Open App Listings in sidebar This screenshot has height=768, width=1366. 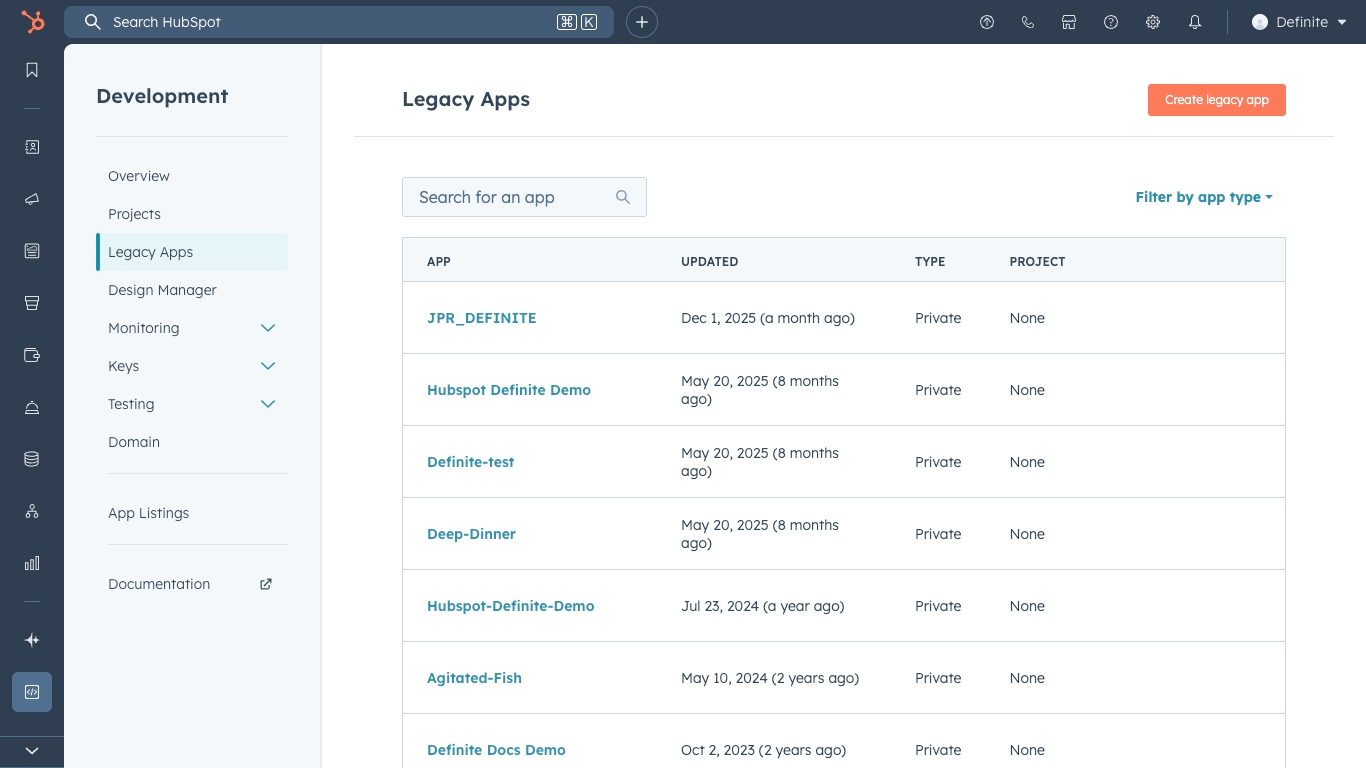[148, 513]
